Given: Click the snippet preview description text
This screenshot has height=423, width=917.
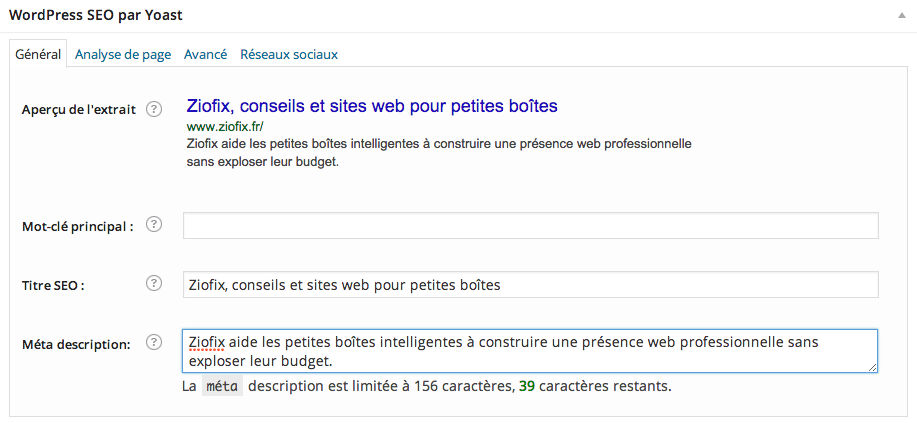Looking at the screenshot, I should tap(439, 153).
